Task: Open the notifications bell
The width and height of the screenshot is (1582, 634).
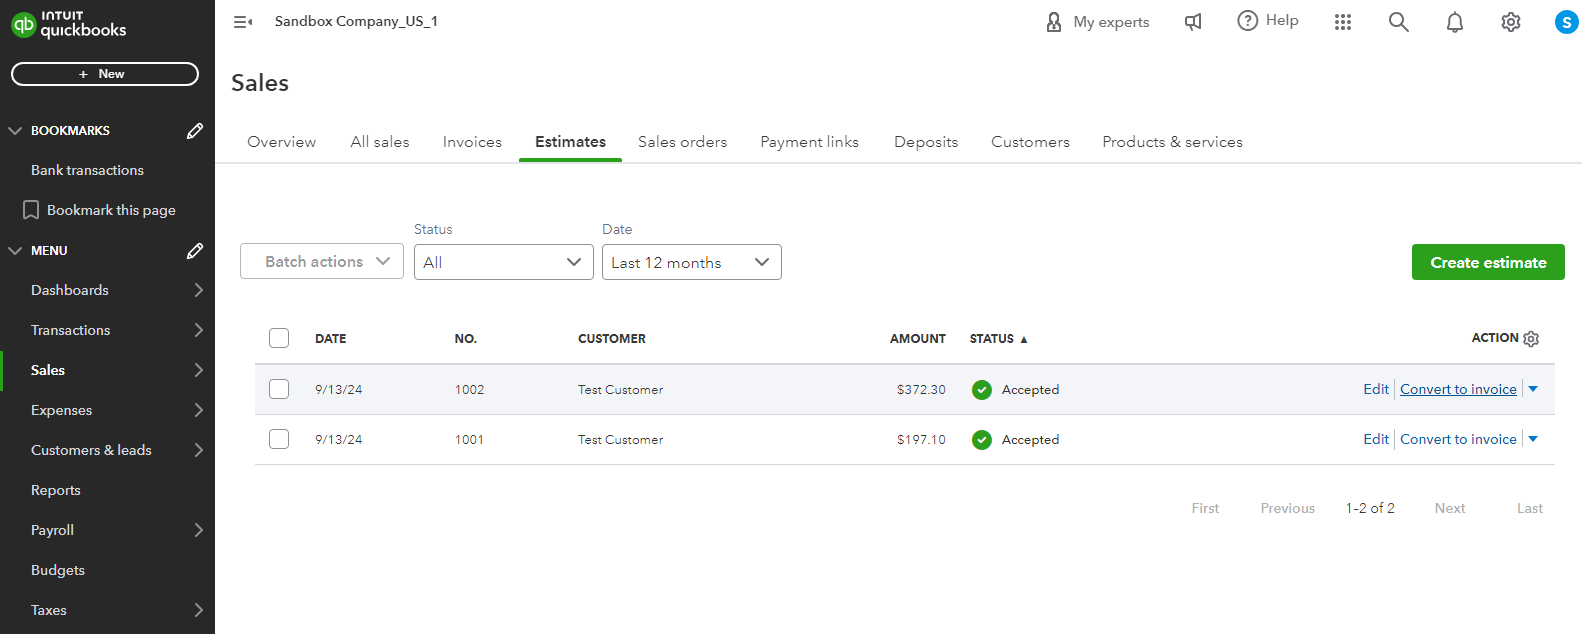Action: coord(1454,22)
